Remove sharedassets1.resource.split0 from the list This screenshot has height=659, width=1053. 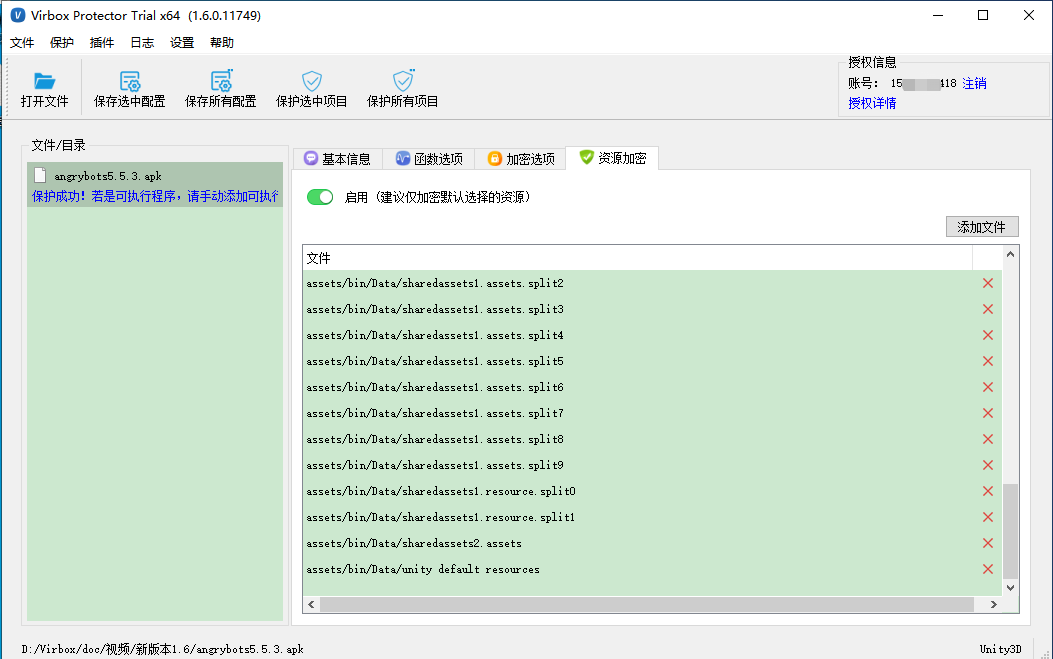click(988, 491)
